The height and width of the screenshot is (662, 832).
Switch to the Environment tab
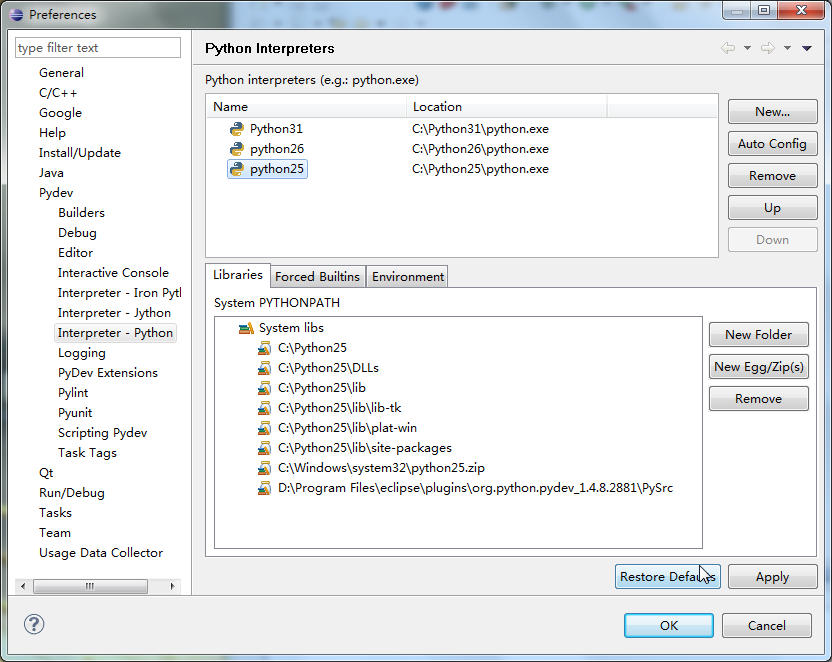[407, 277]
